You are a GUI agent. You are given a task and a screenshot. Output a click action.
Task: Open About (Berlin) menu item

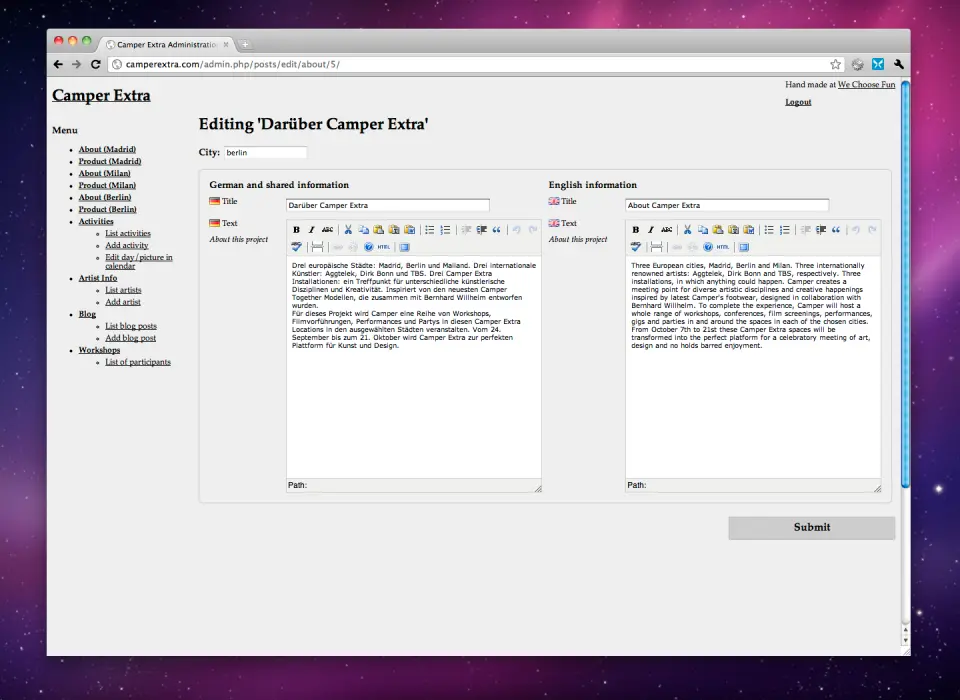105,197
